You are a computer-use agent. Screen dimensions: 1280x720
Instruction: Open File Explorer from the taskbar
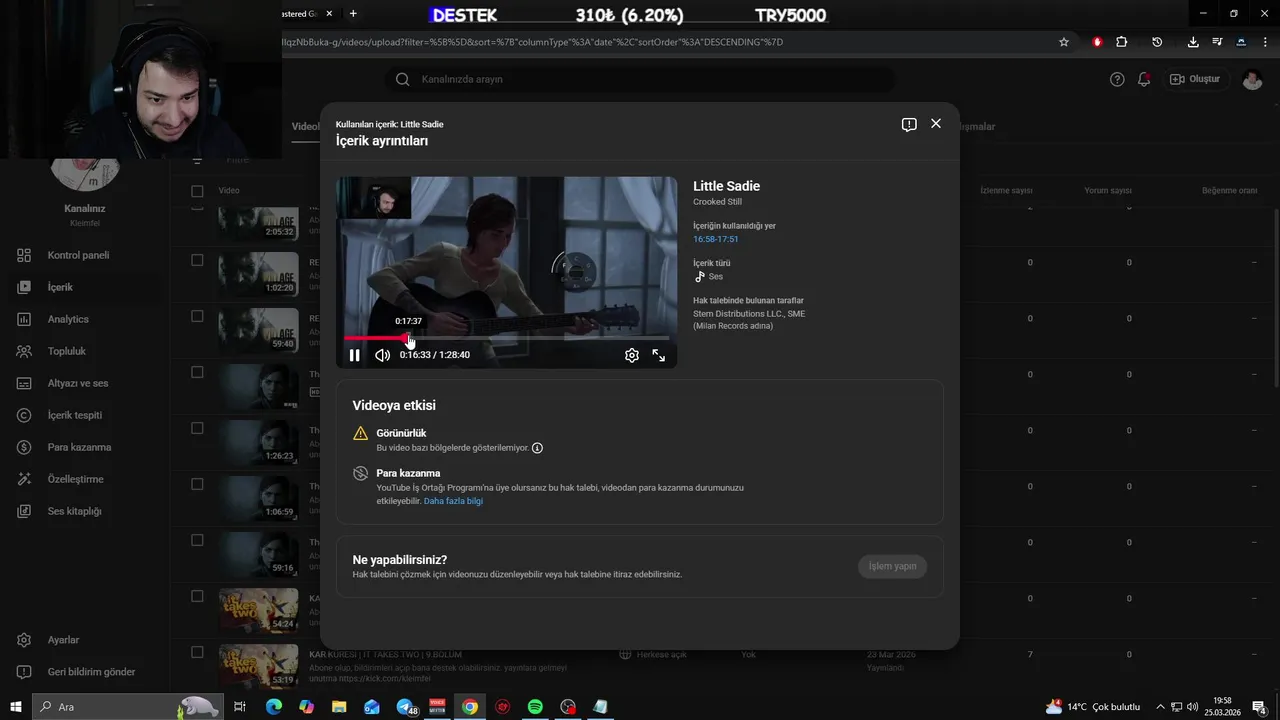pos(339,707)
